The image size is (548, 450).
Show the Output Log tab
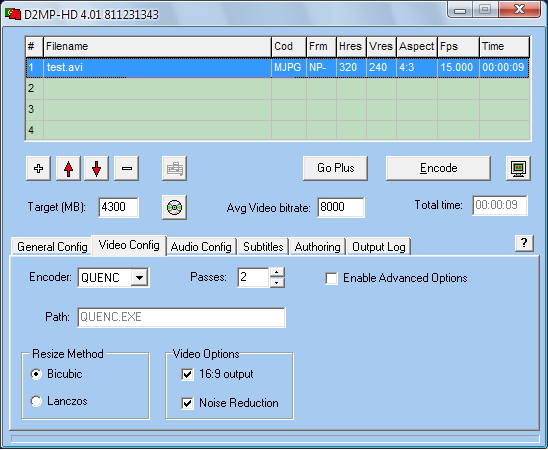[x=378, y=247]
